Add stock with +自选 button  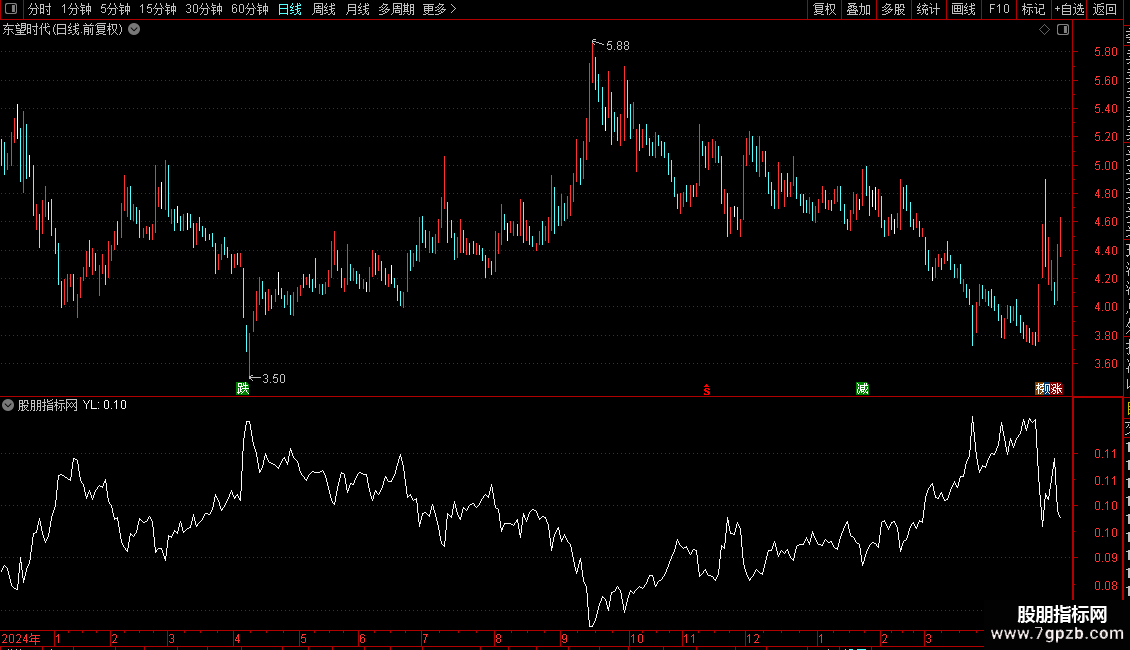point(1069,9)
